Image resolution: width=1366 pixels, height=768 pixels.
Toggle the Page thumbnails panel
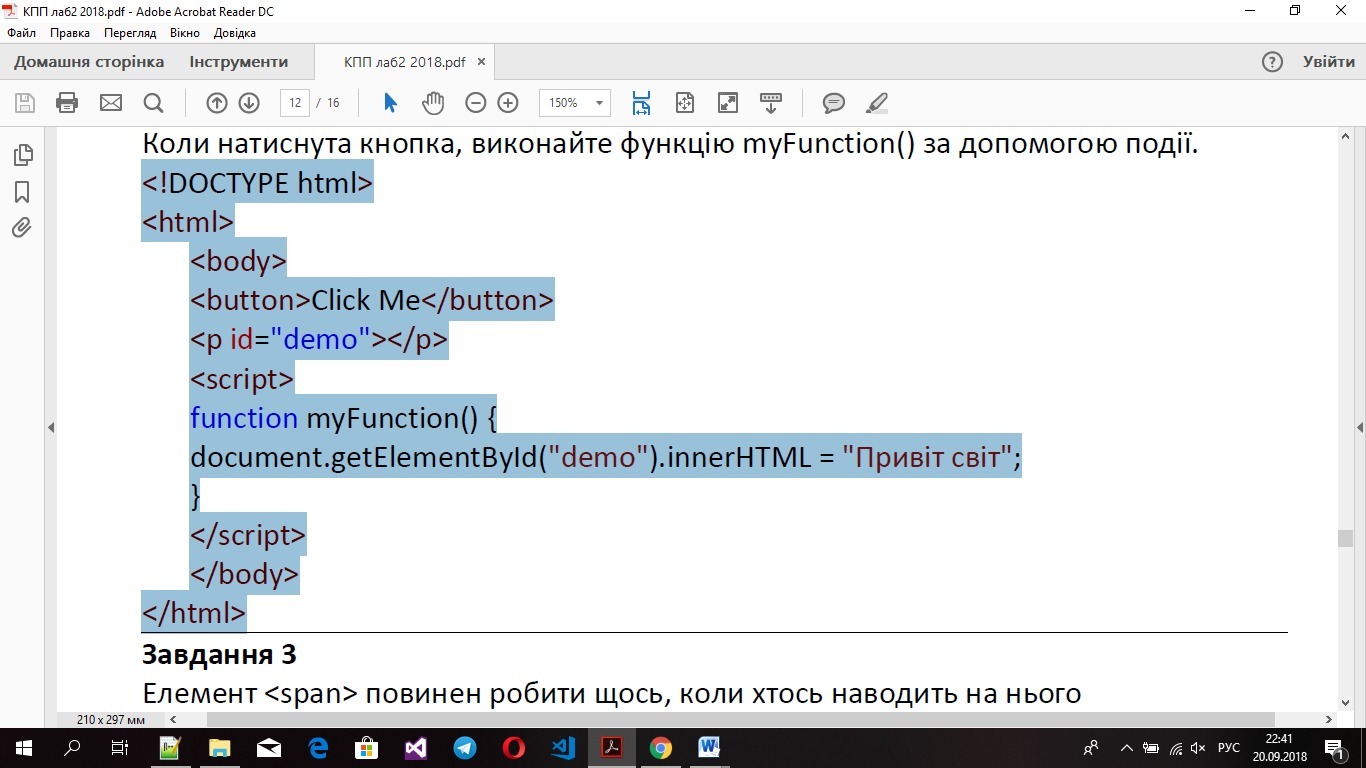[x=22, y=155]
